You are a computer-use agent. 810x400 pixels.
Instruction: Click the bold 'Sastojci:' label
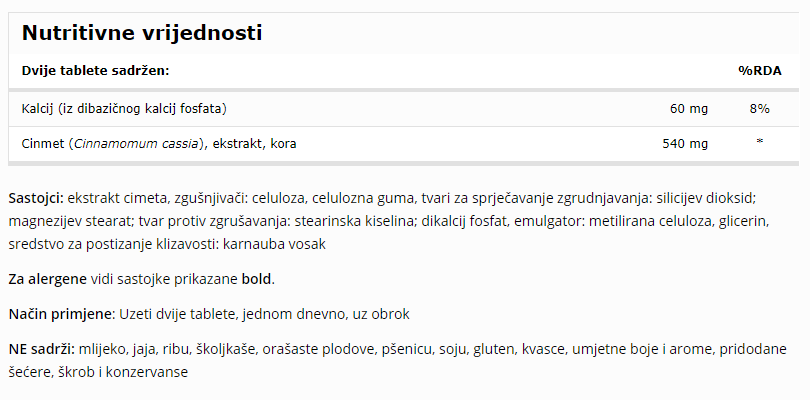pyautogui.click(x=36, y=198)
